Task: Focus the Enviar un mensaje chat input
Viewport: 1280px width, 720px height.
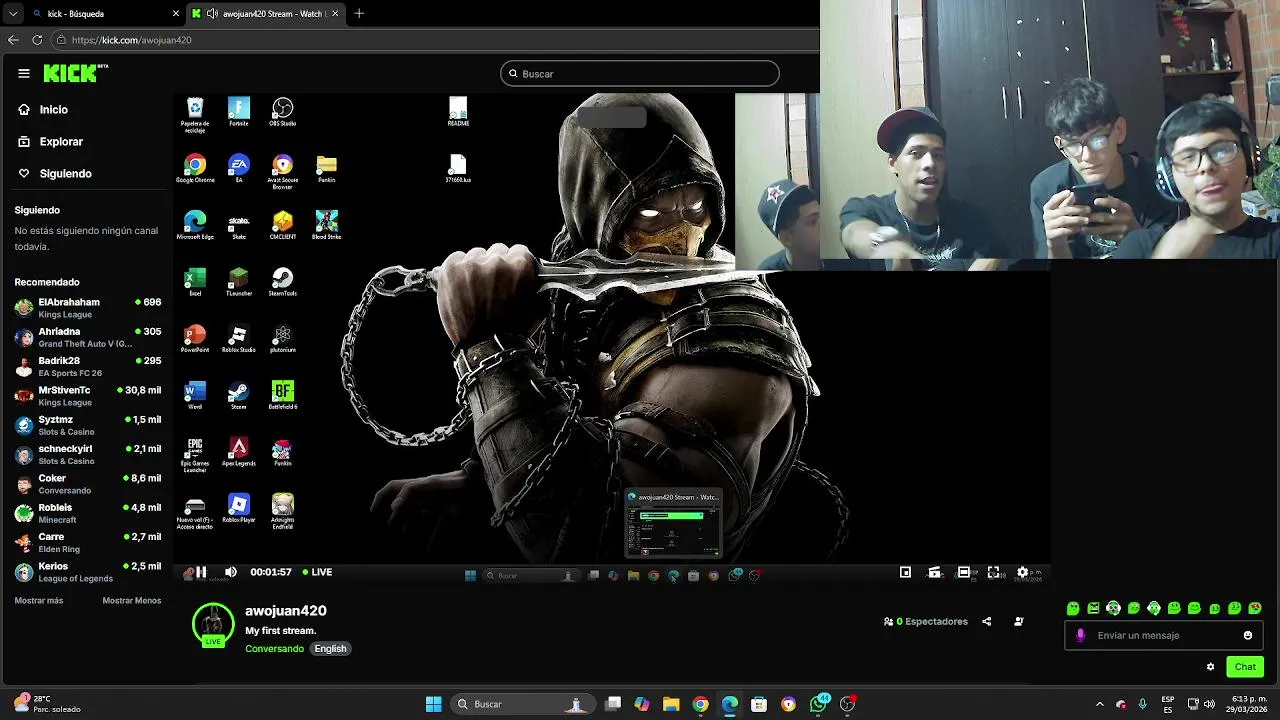Action: tap(1164, 635)
